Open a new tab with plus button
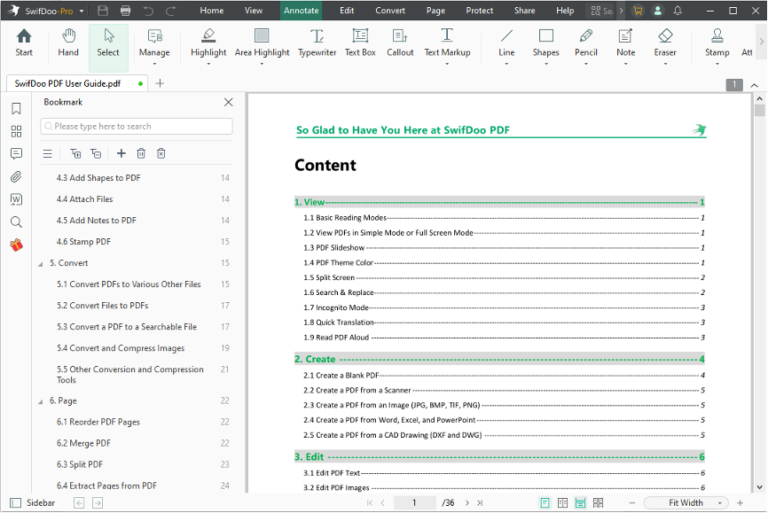The width and height of the screenshot is (768, 513). click(159, 83)
